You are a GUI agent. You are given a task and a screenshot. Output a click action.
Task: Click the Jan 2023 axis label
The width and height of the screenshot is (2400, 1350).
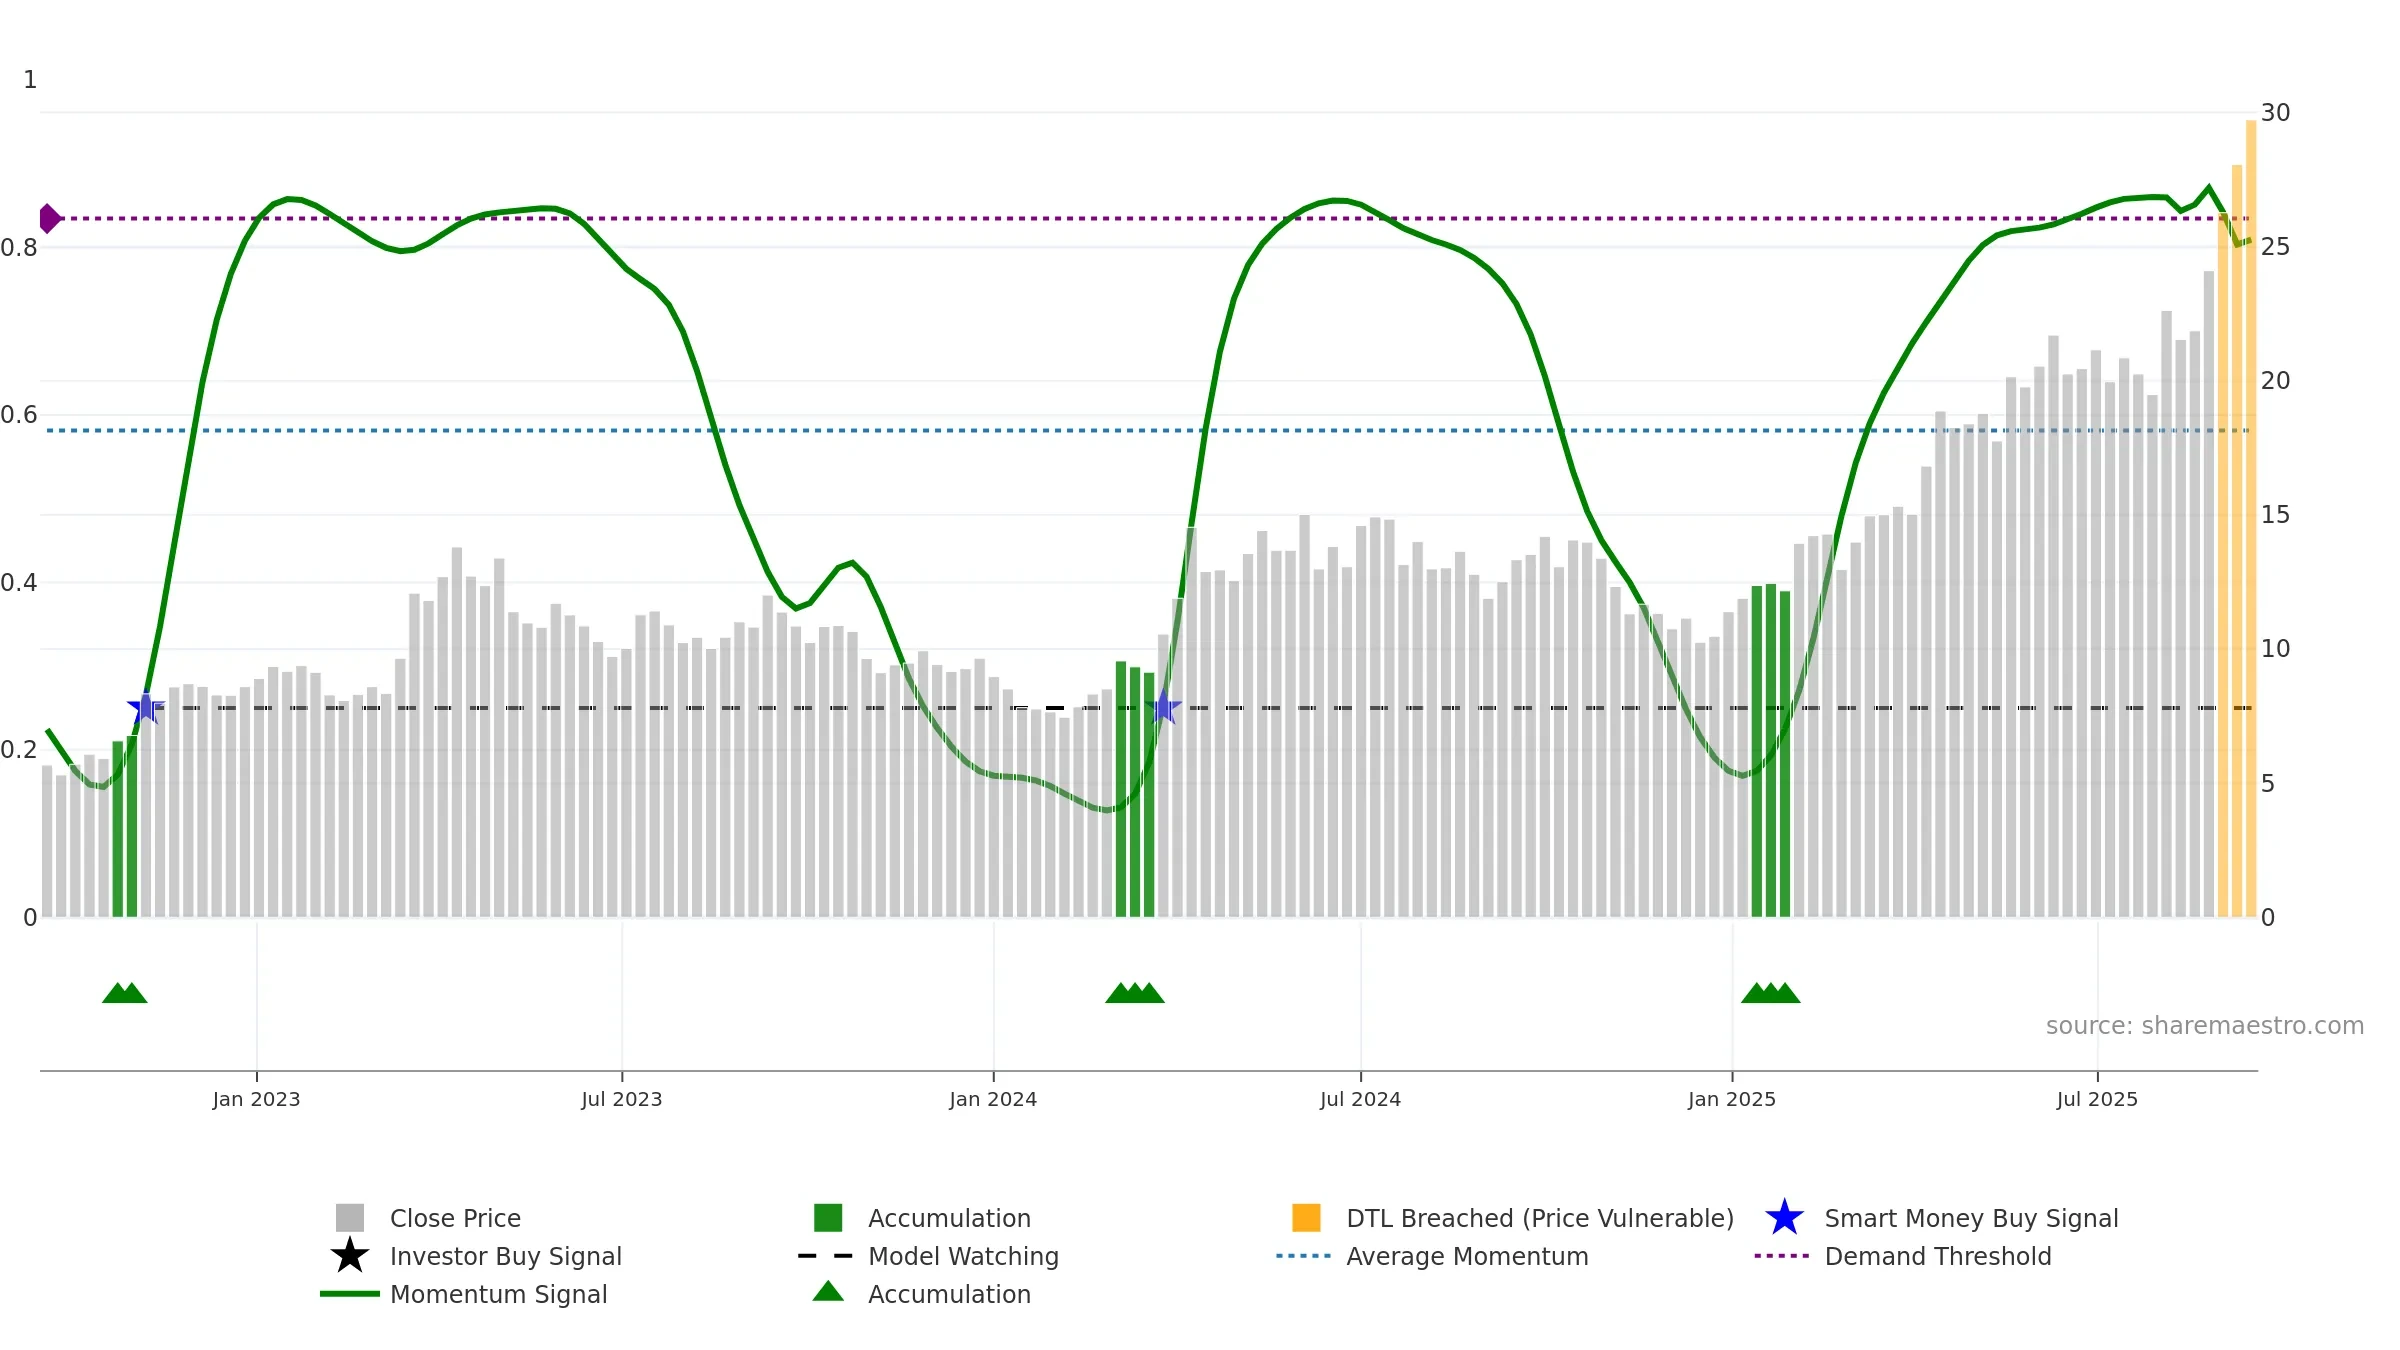coord(256,1099)
